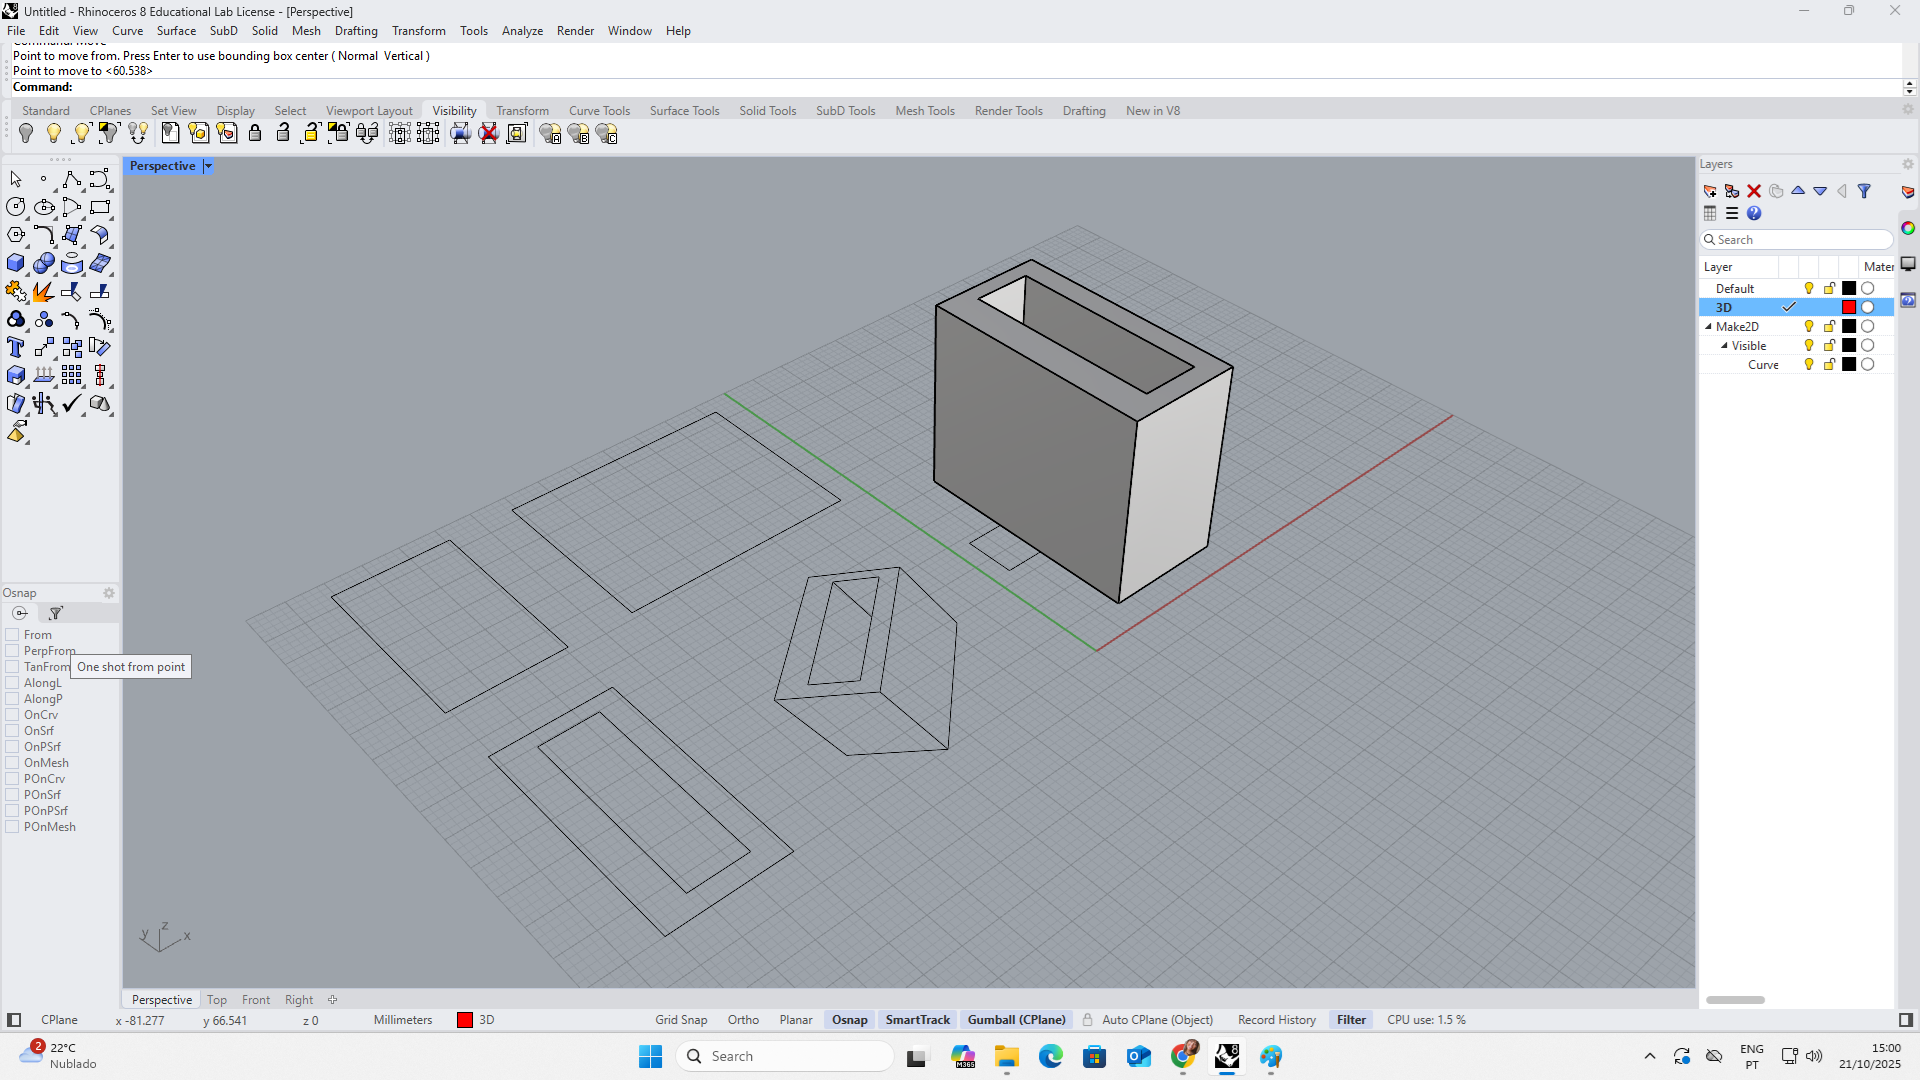1920x1080 pixels.
Task: Open the Perspective viewport dropdown arrow
Action: pos(208,167)
